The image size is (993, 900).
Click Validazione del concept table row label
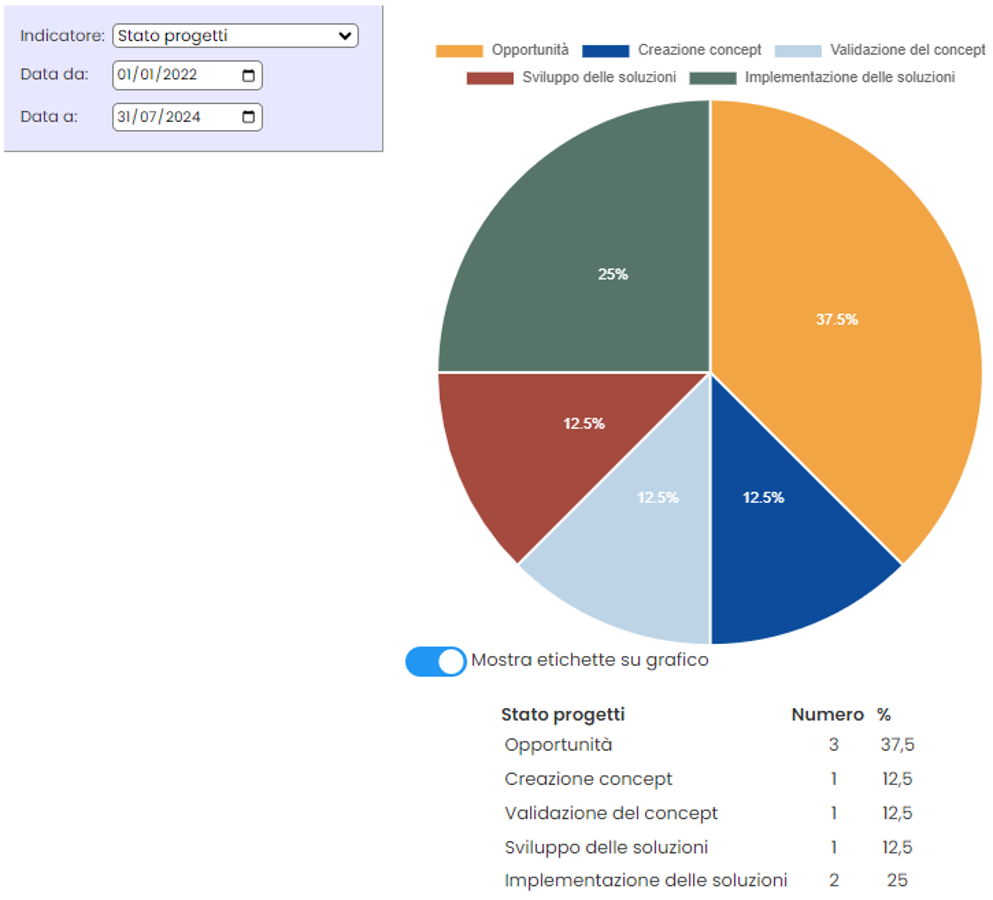click(611, 813)
